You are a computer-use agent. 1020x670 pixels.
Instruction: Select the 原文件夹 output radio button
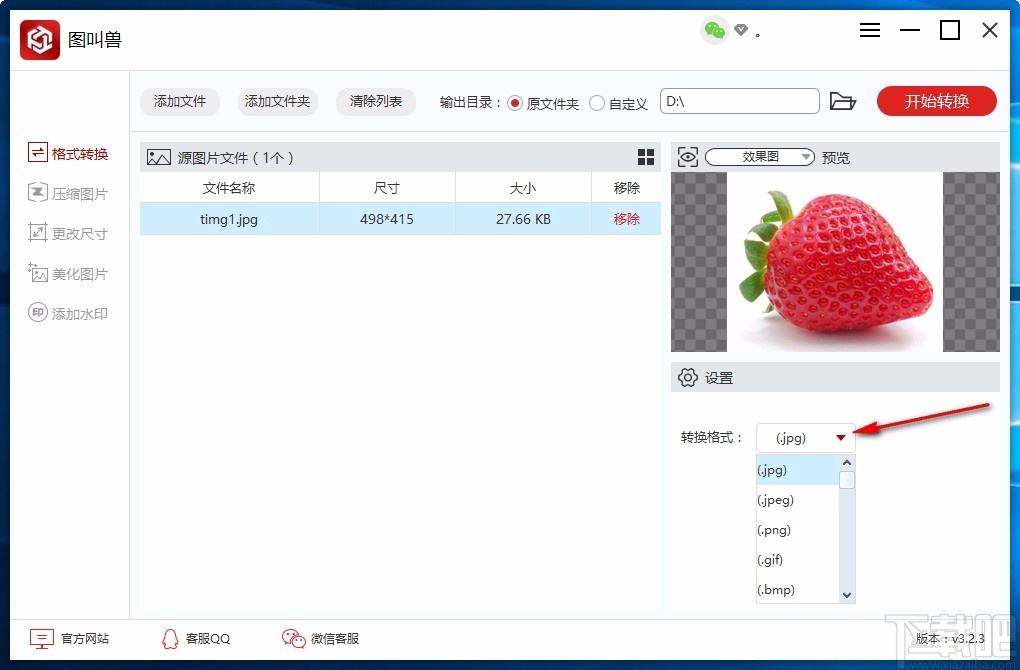coord(514,102)
